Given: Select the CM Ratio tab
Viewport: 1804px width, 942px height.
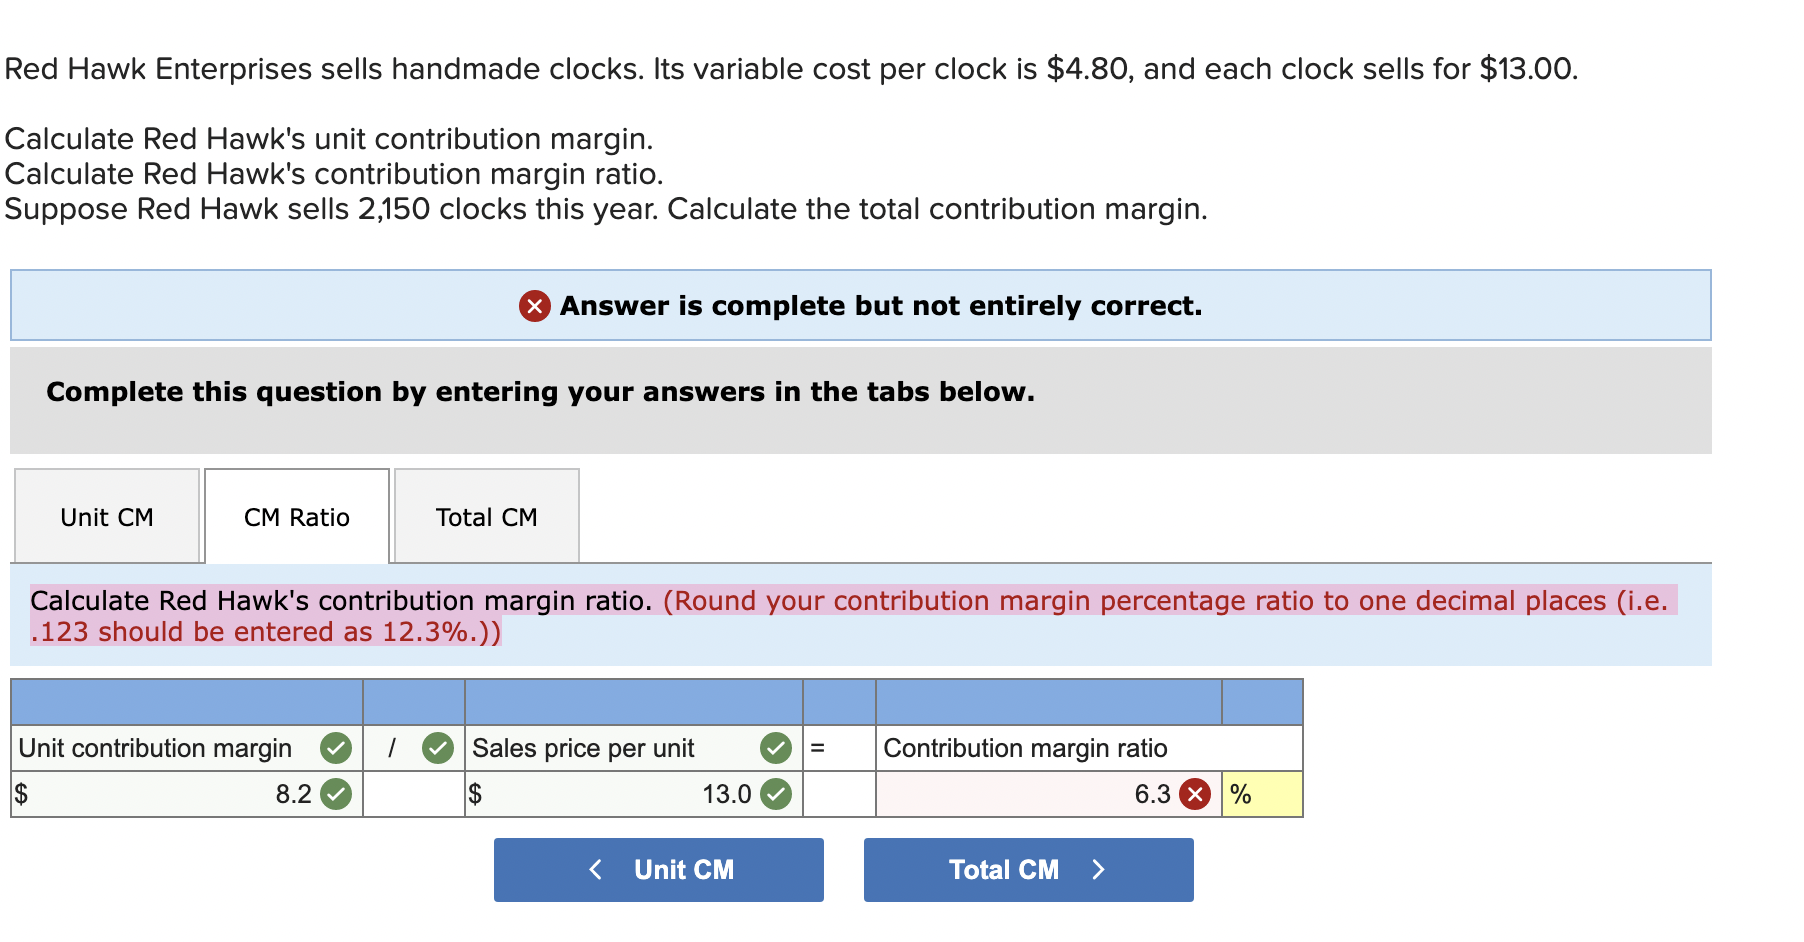Looking at the screenshot, I should point(296,516).
